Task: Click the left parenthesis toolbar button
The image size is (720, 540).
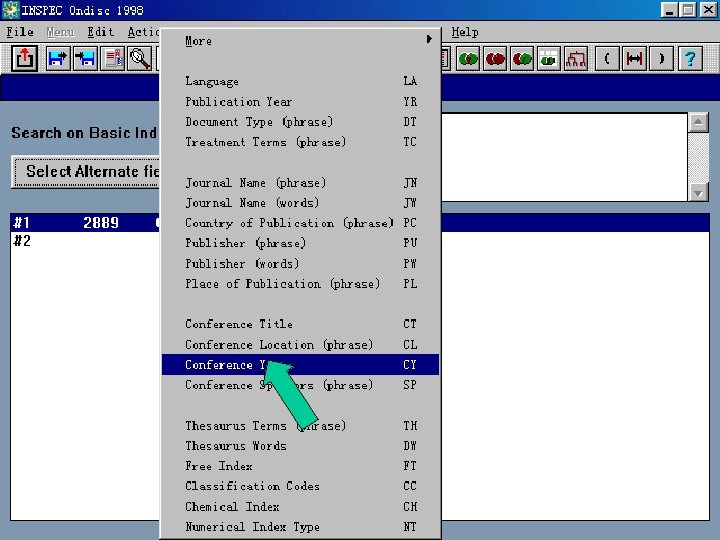Action: pyautogui.click(x=607, y=58)
